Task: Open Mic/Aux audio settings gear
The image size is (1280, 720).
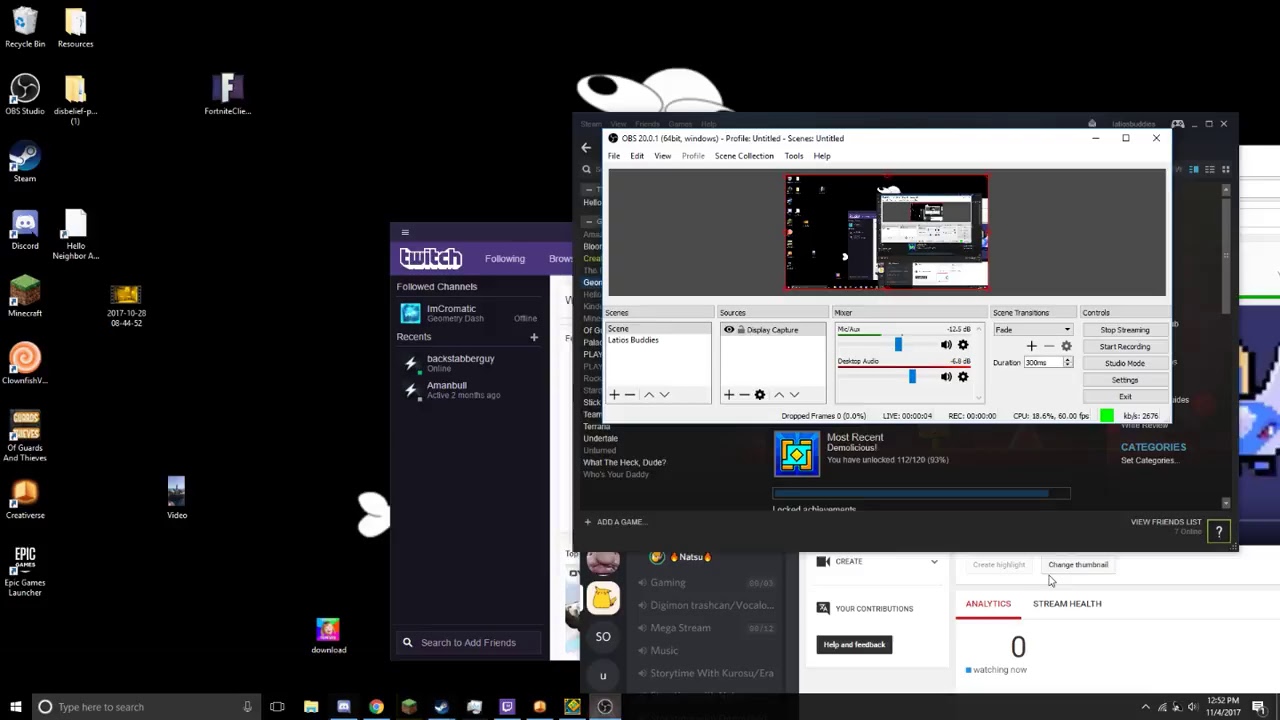Action: 963,345
